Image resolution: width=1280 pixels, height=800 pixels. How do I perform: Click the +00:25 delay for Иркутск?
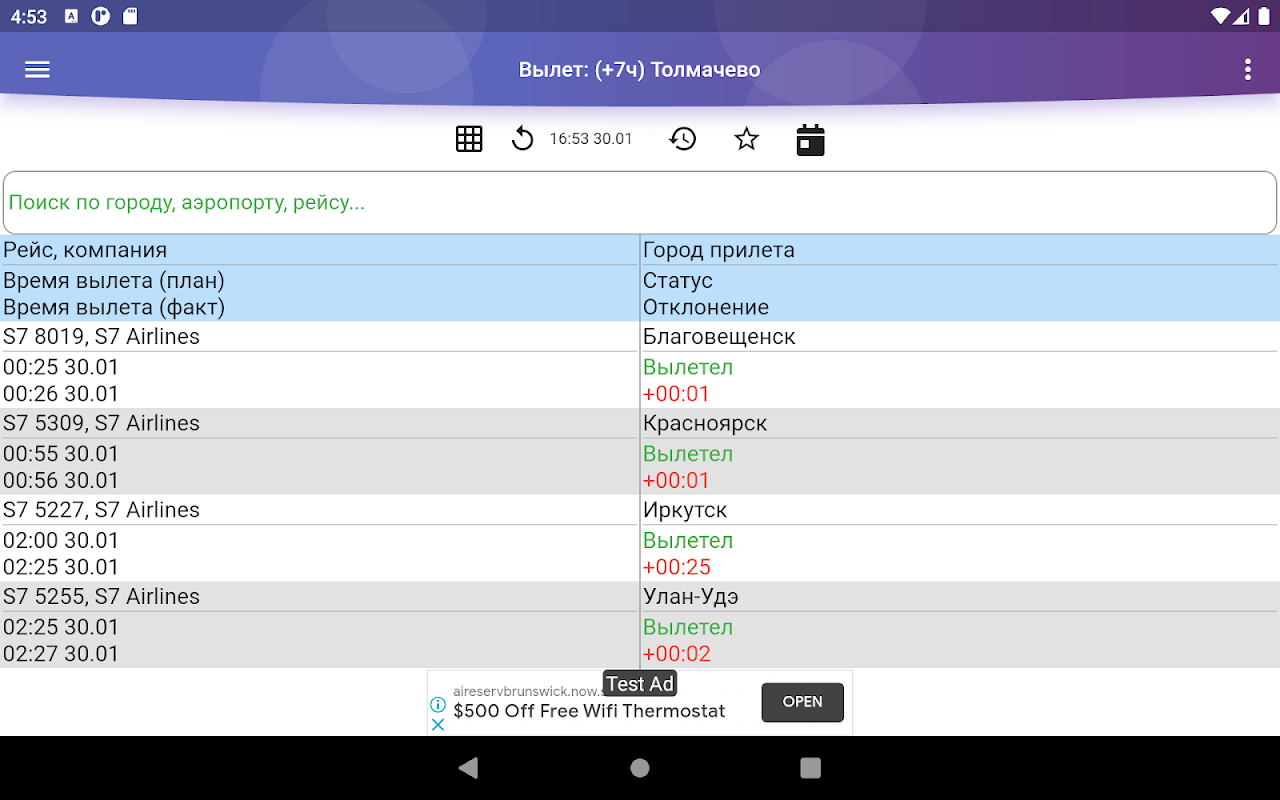(677, 568)
